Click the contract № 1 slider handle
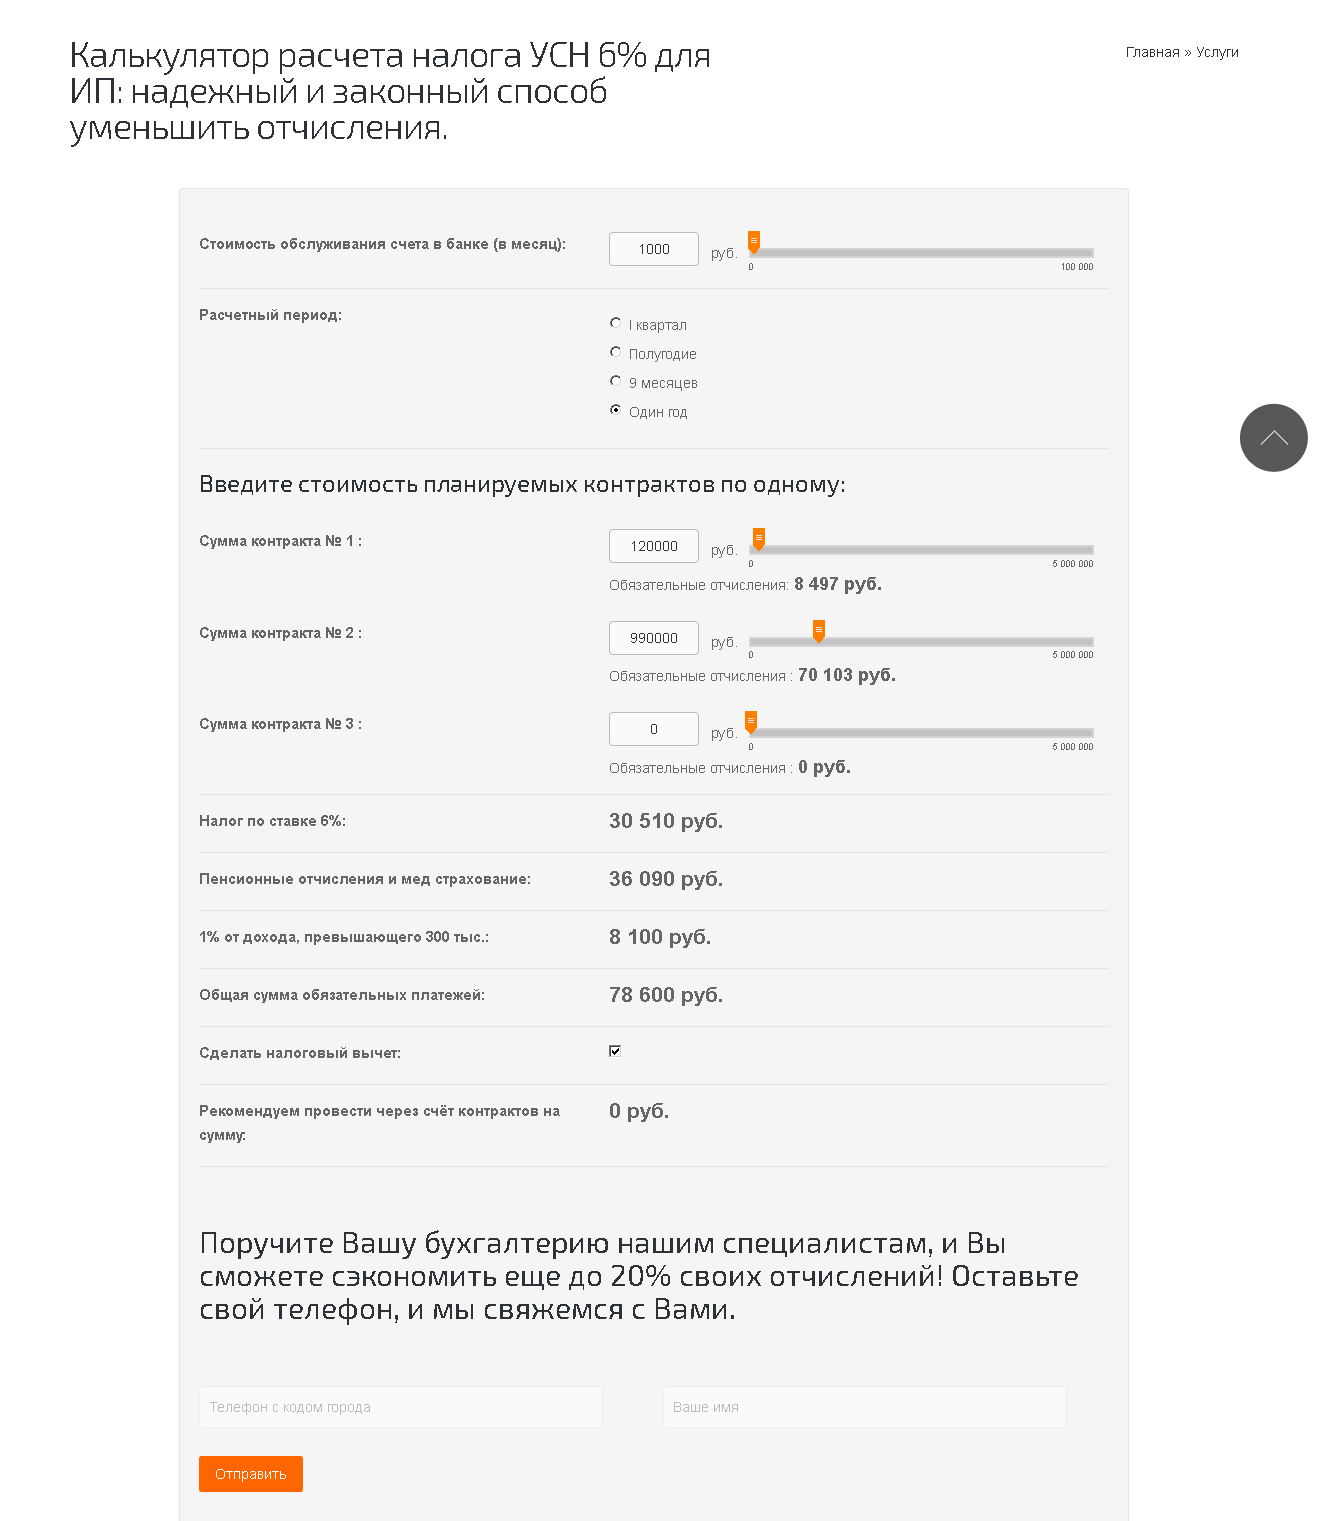Viewport: 1317px width, 1521px height. pyautogui.click(x=759, y=539)
